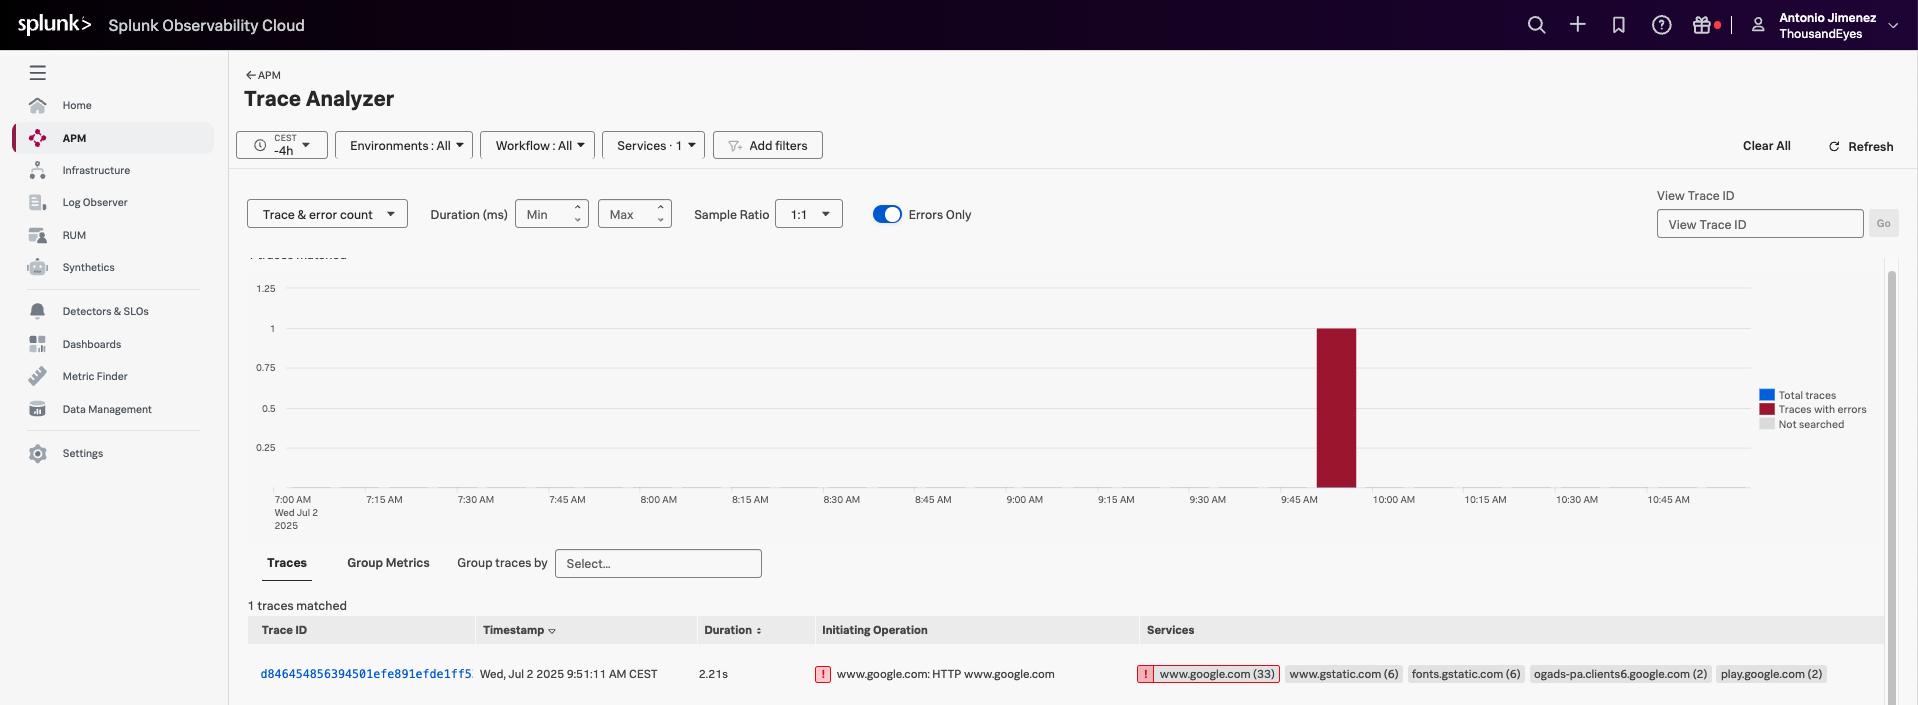Click the Settings gear icon
Image resolution: width=1918 pixels, height=705 pixels.
[38, 453]
